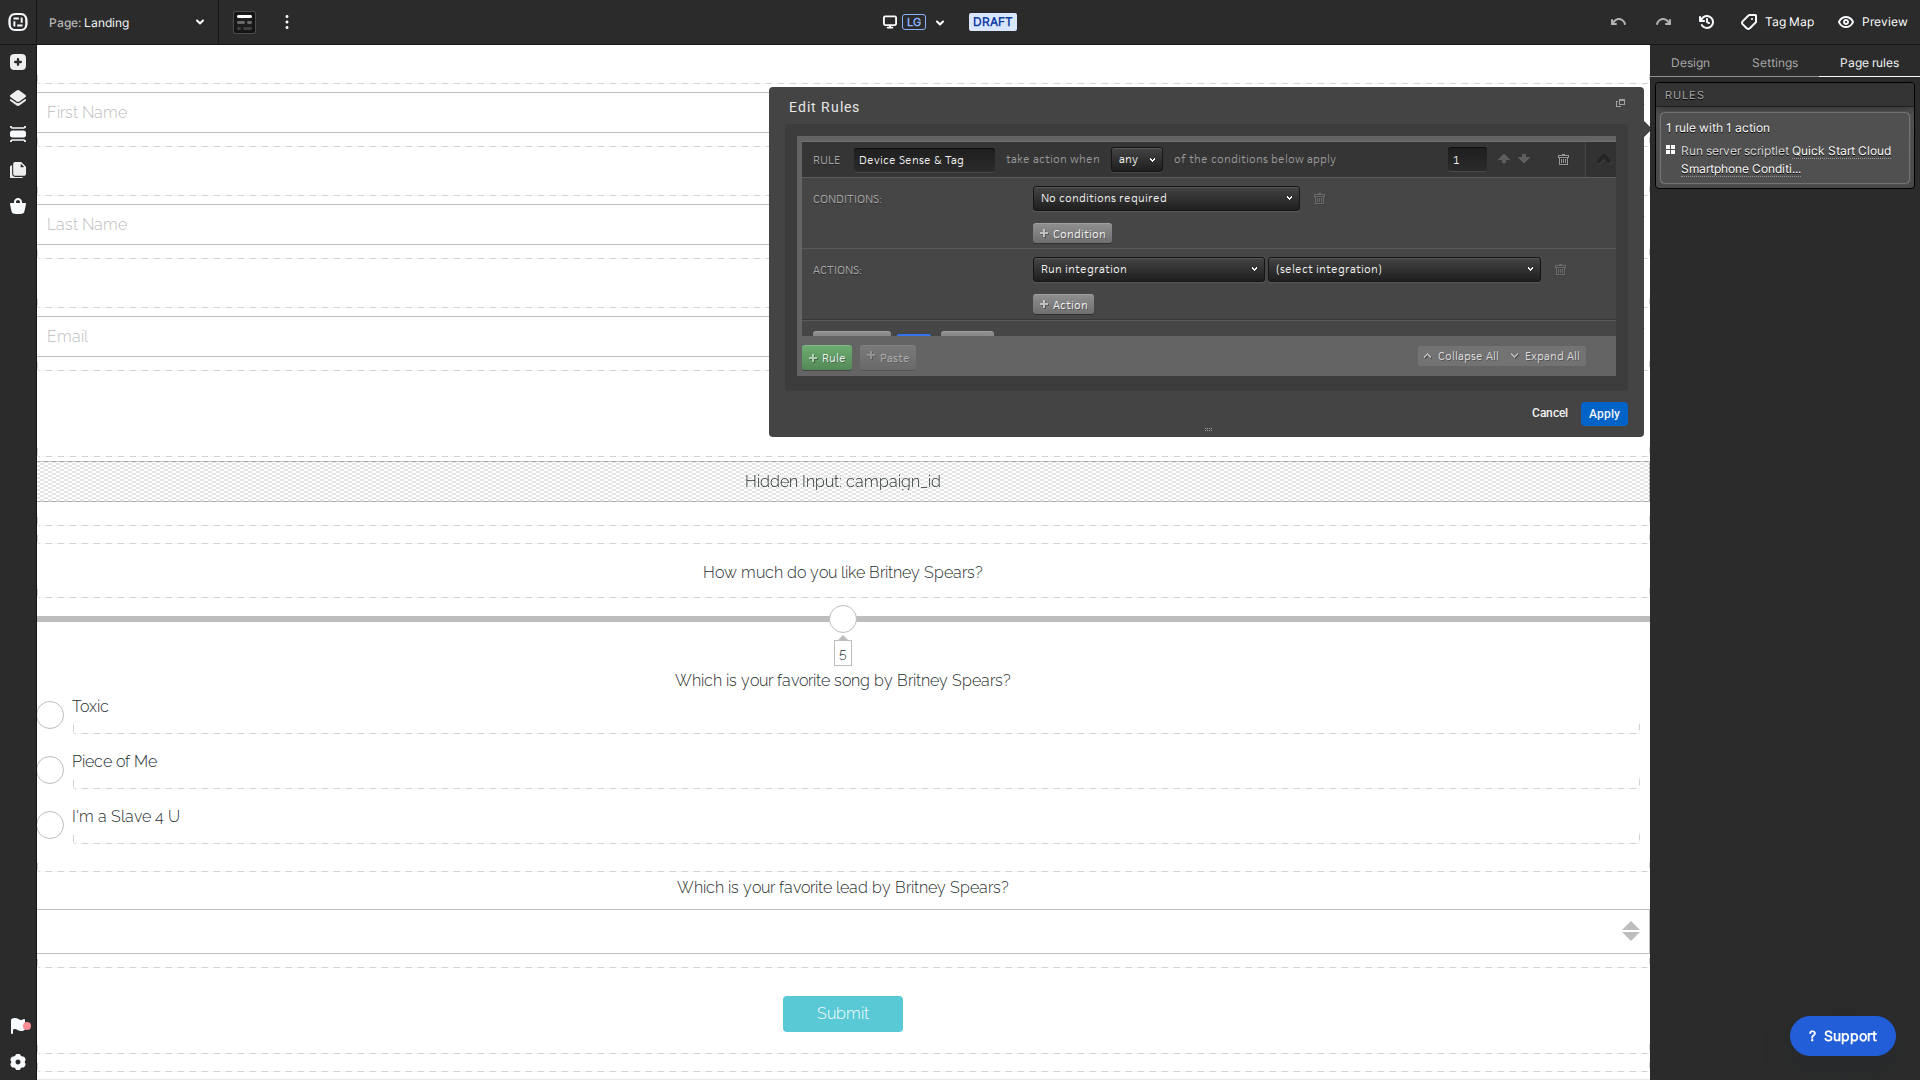This screenshot has width=1920, height=1080.
Task: Cancel the Edit Rules dialog
Action: coord(1550,413)
